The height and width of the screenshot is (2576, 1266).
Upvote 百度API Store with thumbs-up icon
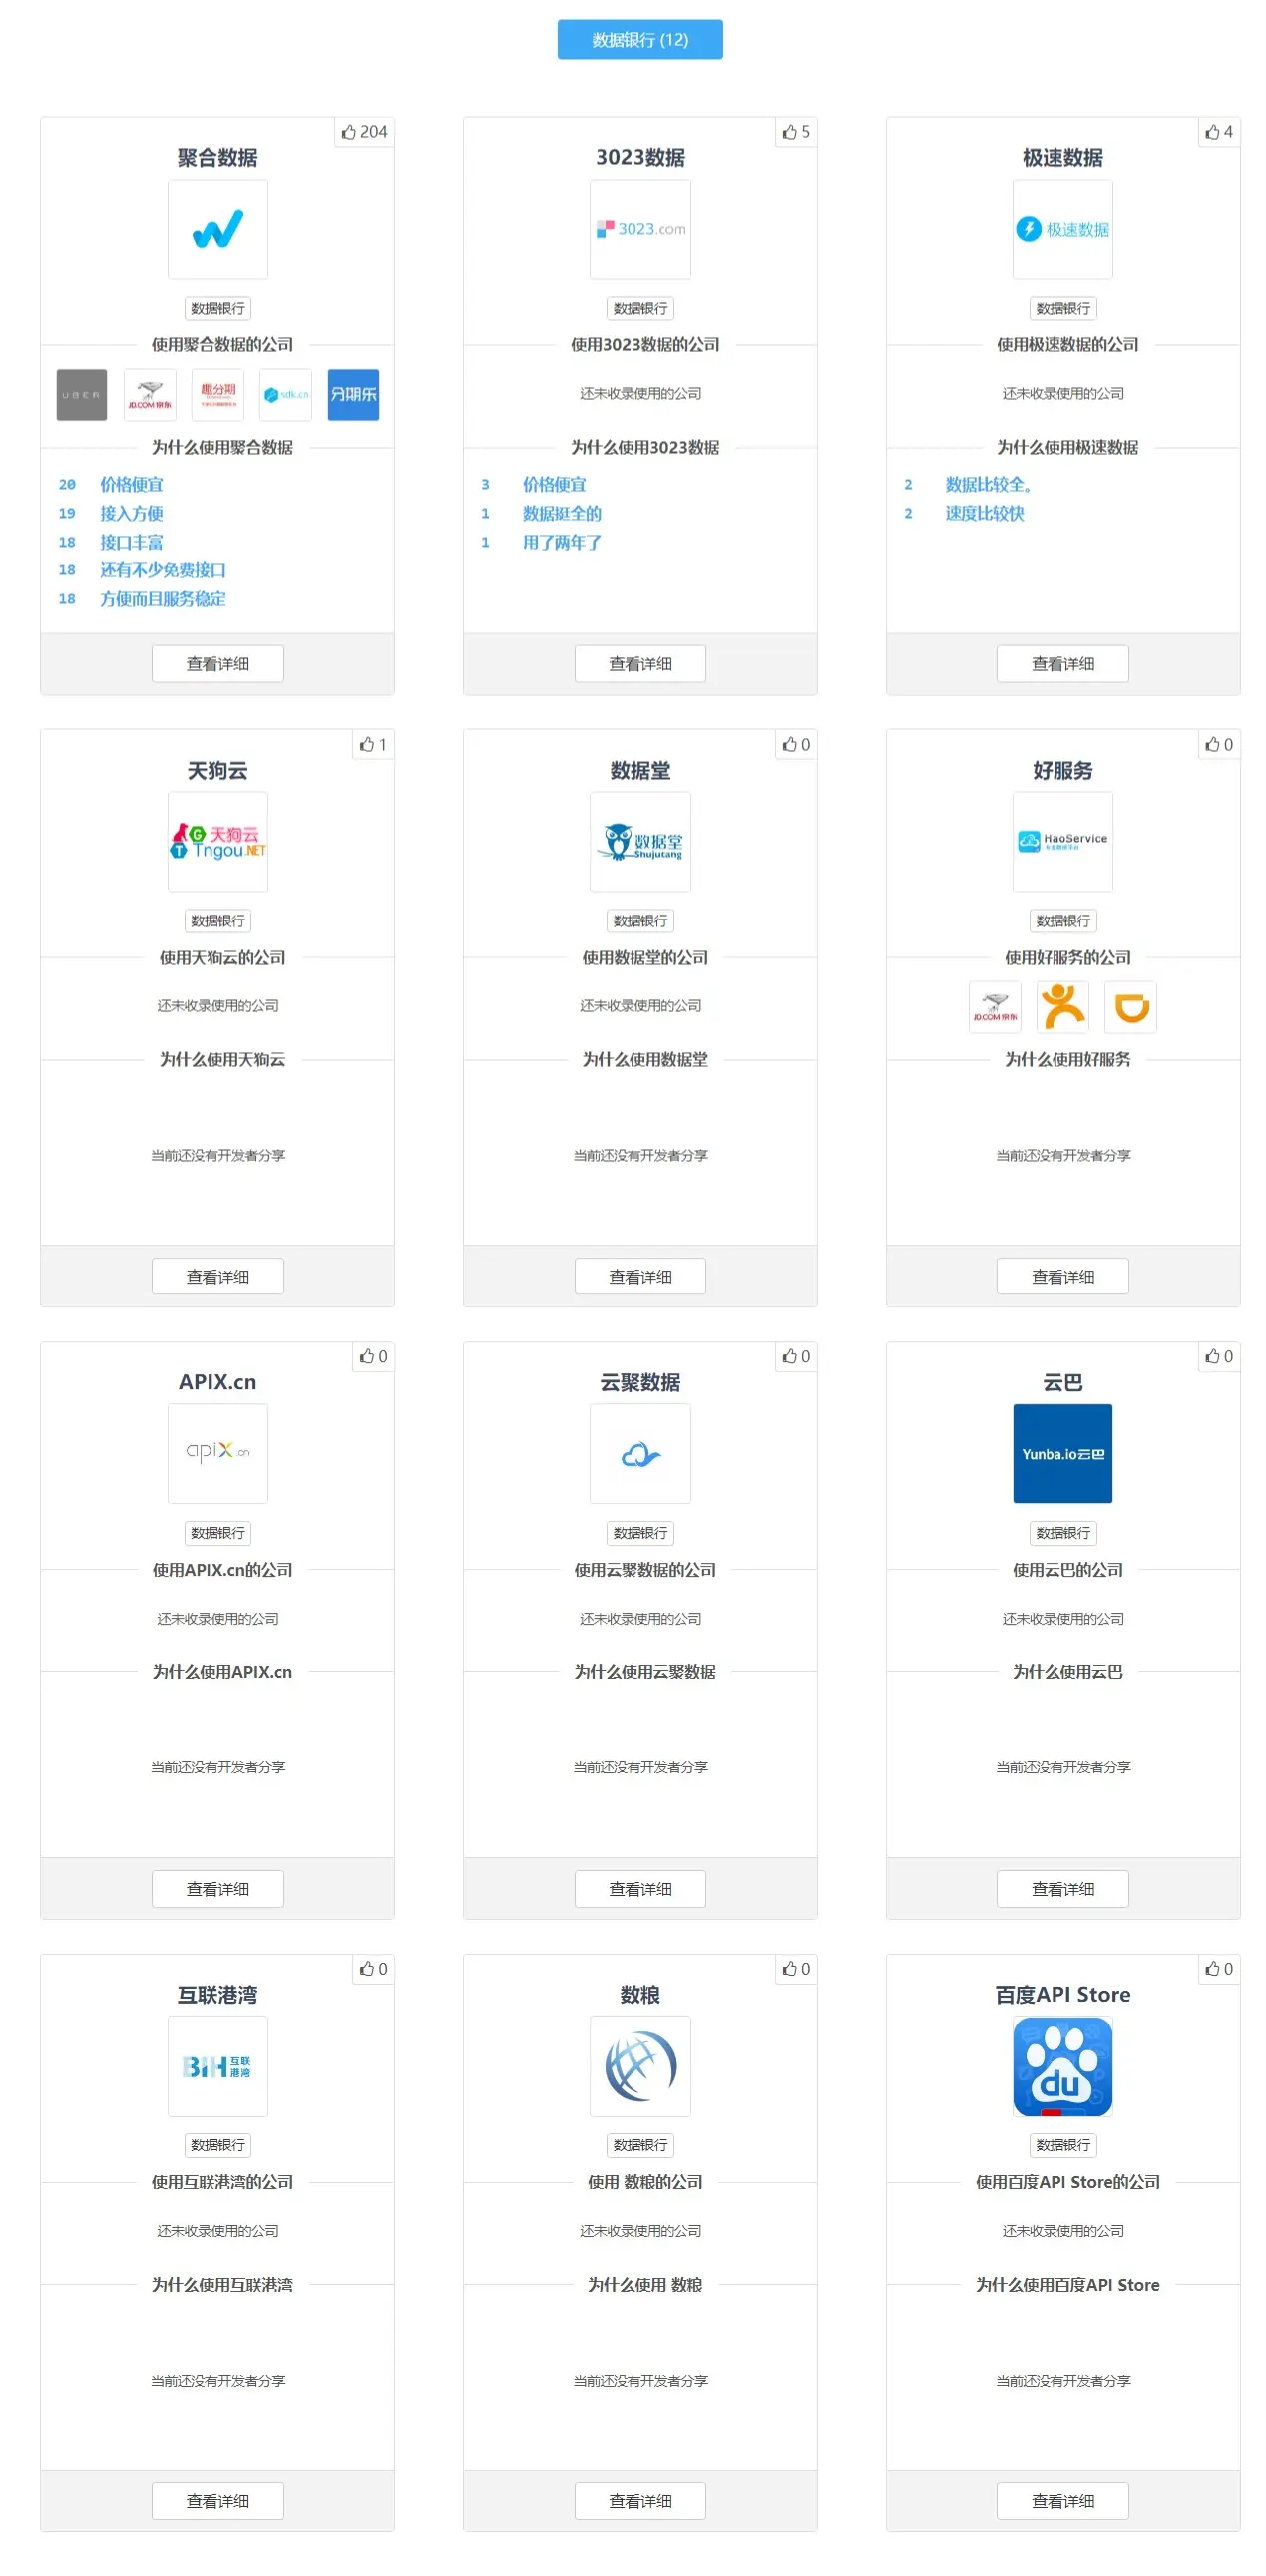click(x=1217, y=1968)
